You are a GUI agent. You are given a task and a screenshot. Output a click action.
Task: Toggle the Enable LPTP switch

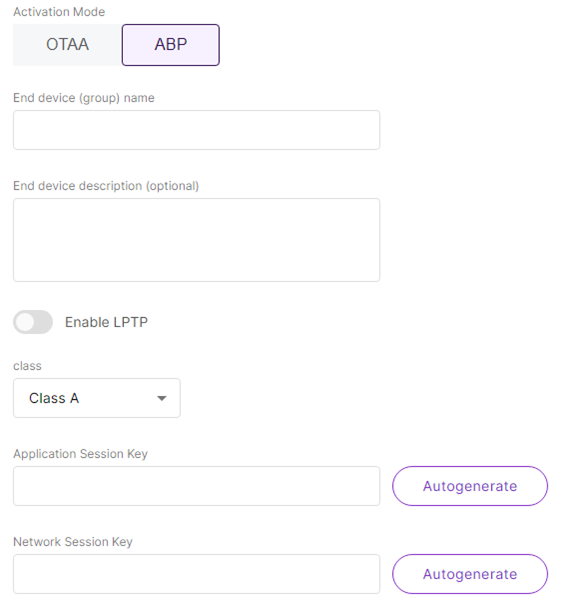pos(33,322)
